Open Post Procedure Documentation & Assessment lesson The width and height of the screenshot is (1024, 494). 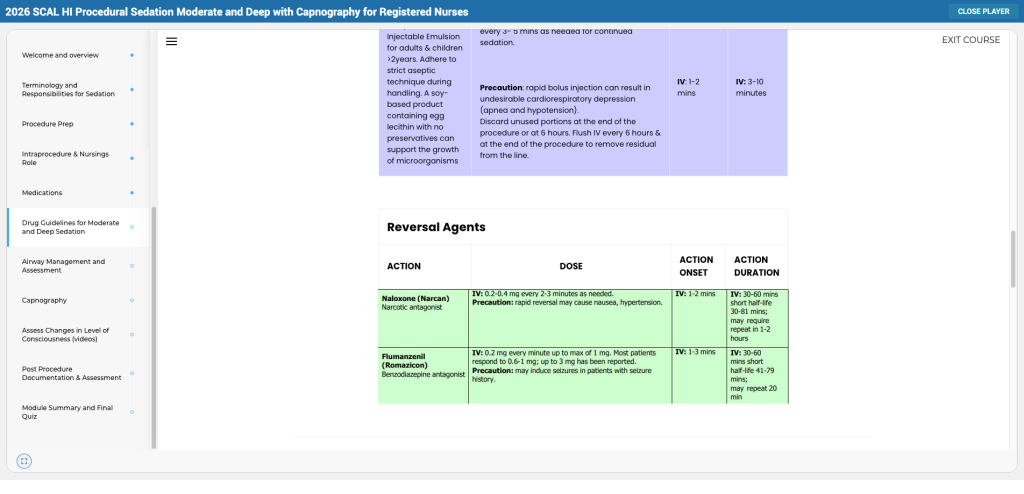71,373
